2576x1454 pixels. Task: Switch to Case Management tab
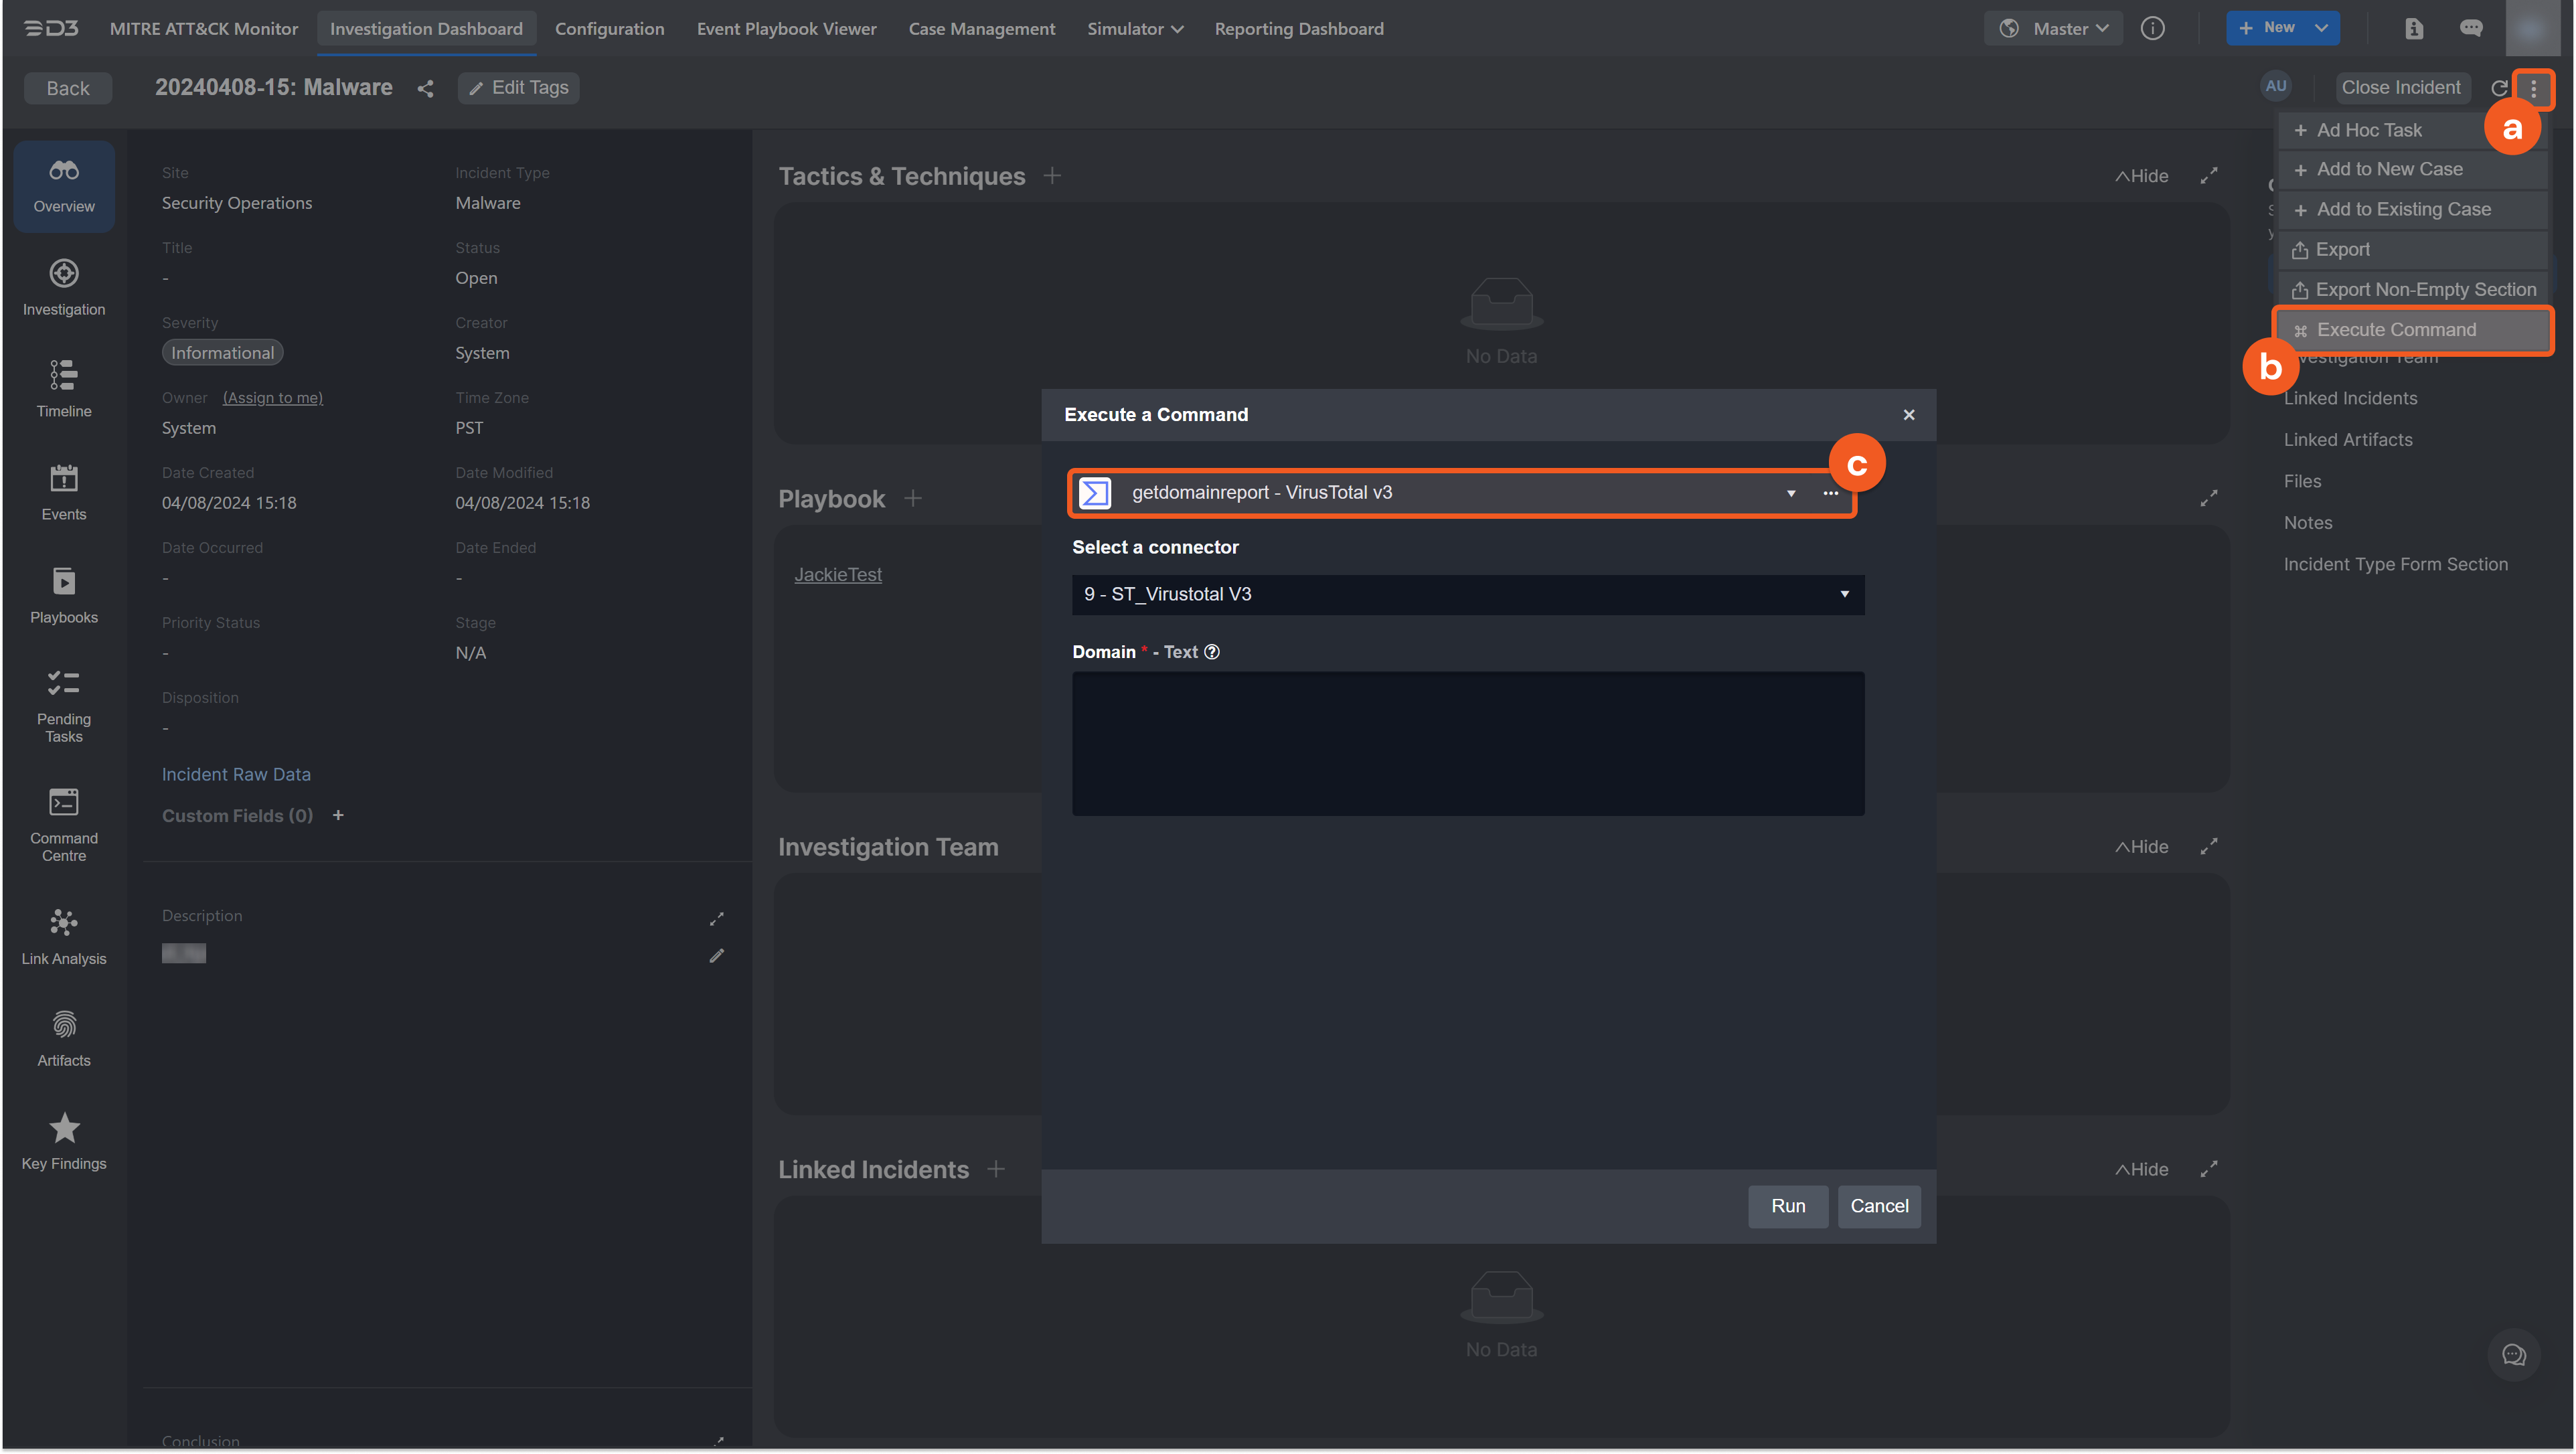point(981,28)
